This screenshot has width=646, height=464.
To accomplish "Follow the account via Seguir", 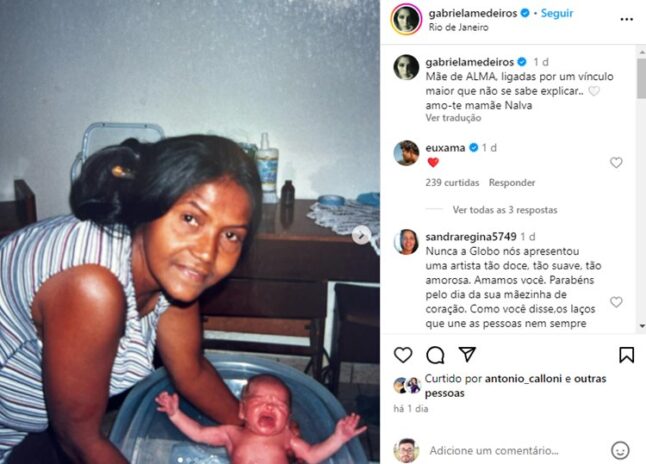I will (x=557, y=13).
